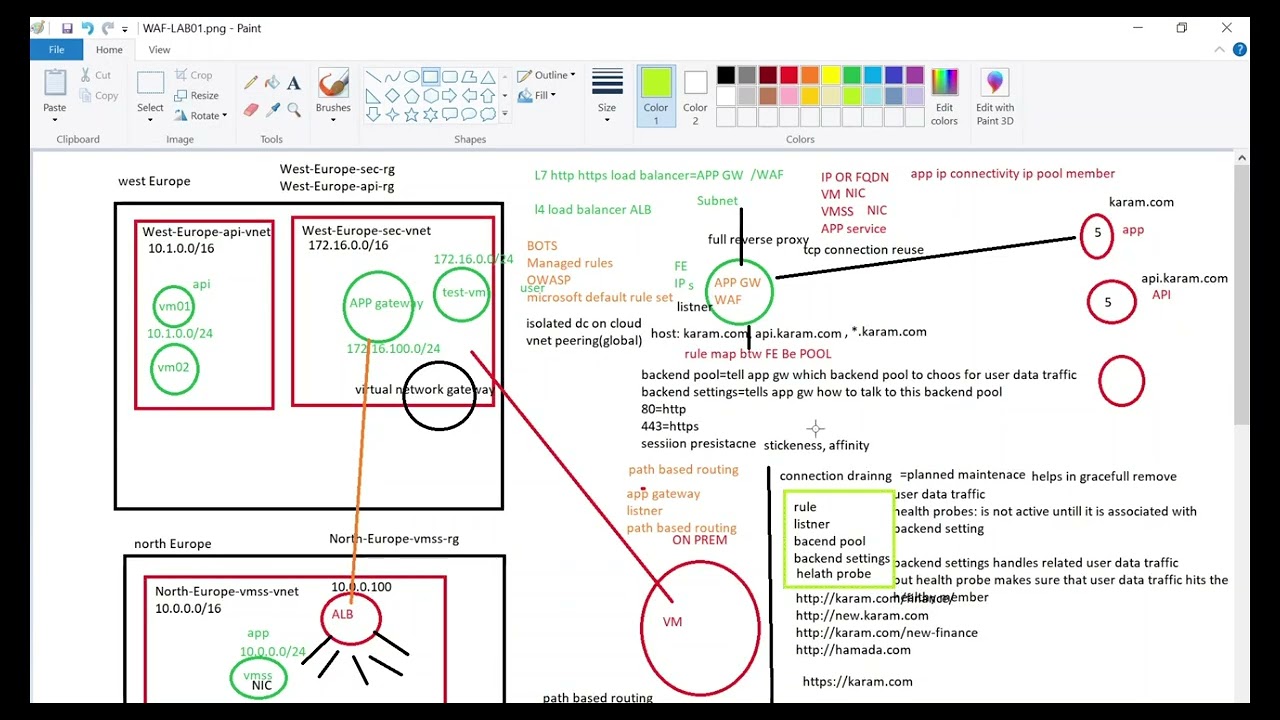Open the File menu
This screenshot has height=720, width=1280.
point(56,50)
